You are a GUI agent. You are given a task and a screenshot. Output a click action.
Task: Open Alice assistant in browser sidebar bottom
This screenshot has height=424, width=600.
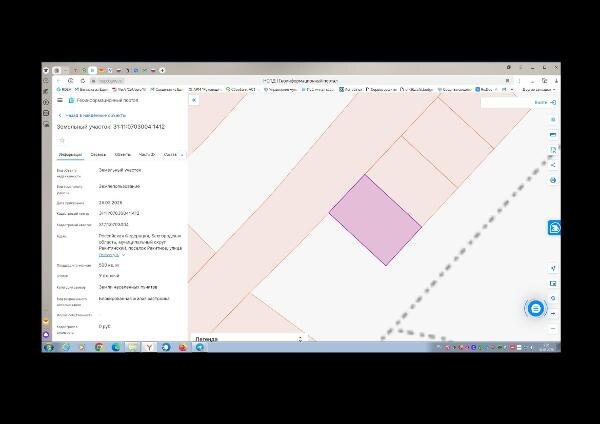46,335
